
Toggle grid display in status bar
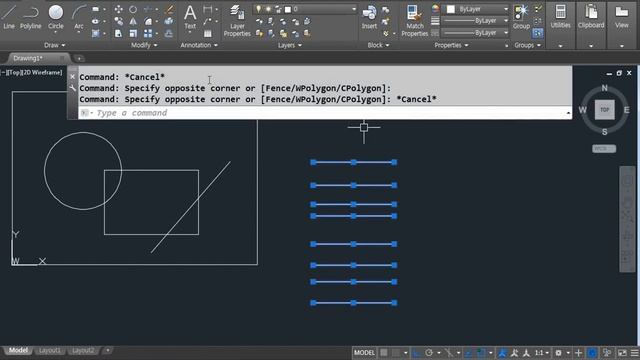tap(384, 353)
